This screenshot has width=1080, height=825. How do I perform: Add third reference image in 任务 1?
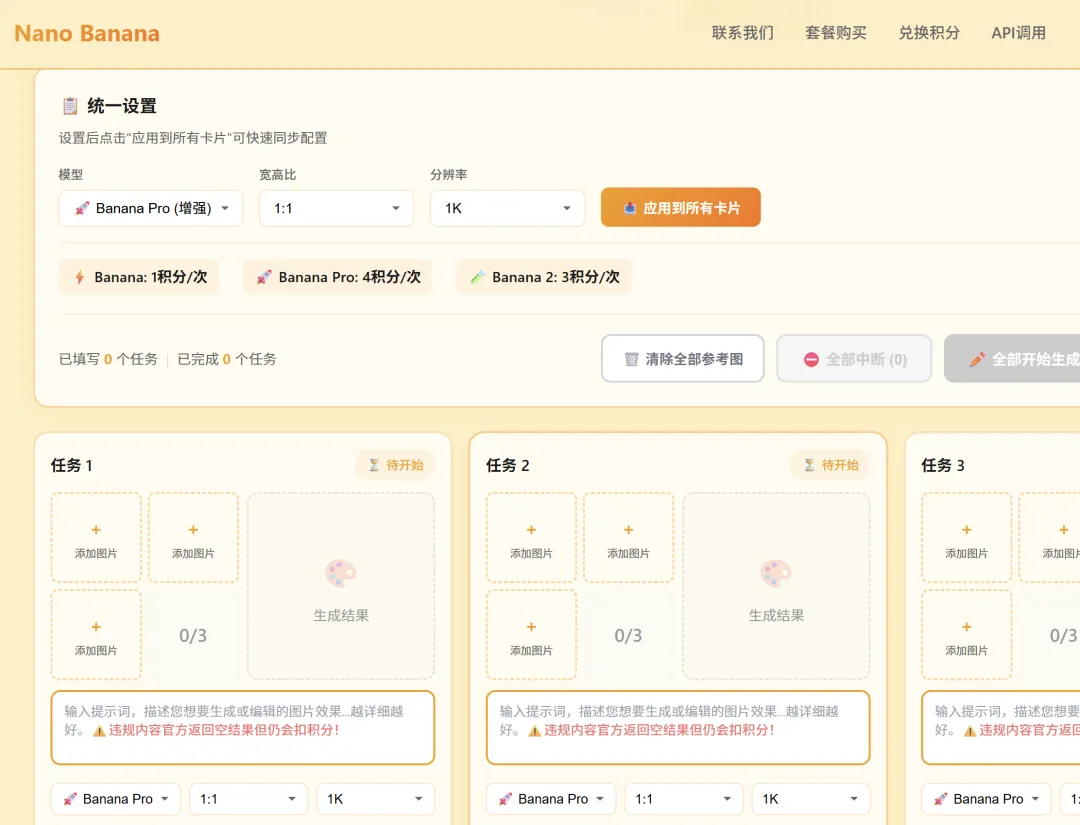96,634
